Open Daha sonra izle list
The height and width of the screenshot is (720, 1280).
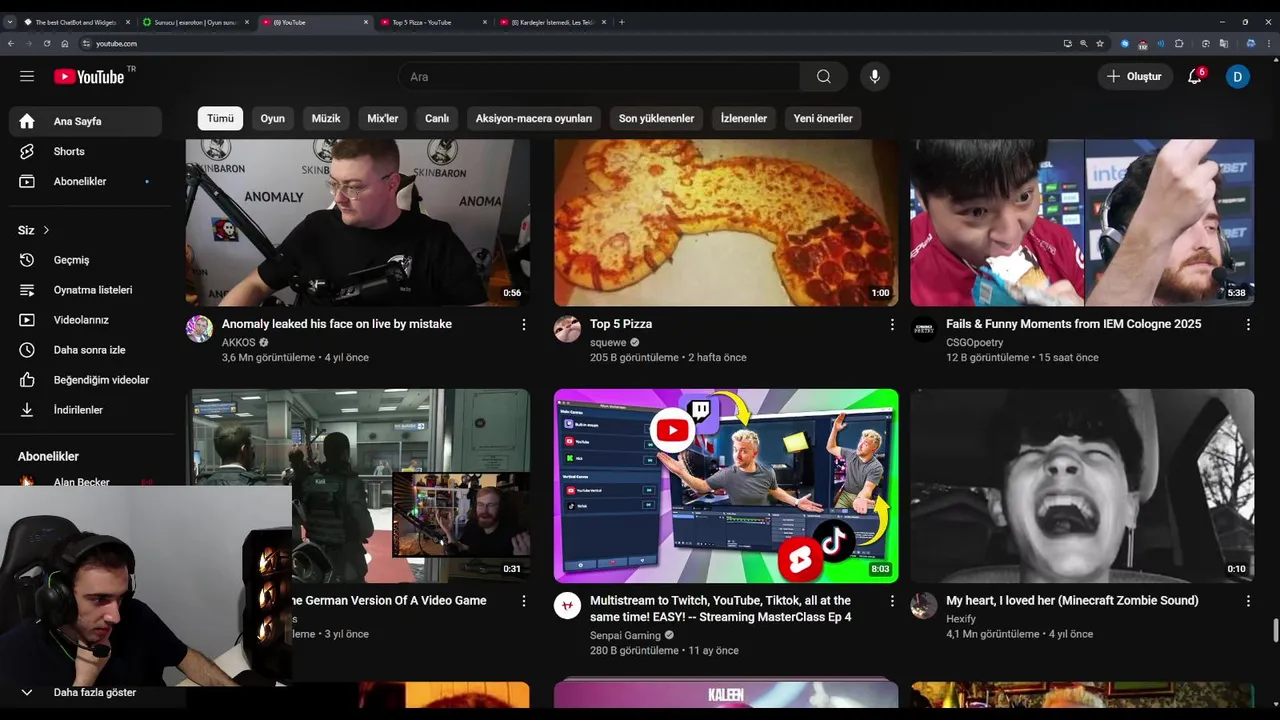click(x=86, y=350)
